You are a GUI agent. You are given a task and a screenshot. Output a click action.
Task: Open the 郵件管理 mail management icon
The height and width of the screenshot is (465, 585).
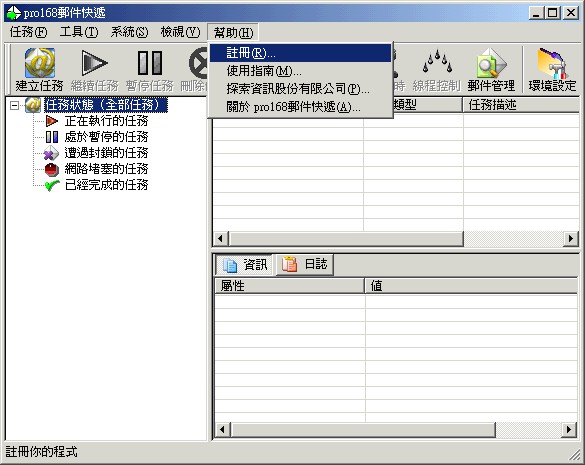[491, 70]
